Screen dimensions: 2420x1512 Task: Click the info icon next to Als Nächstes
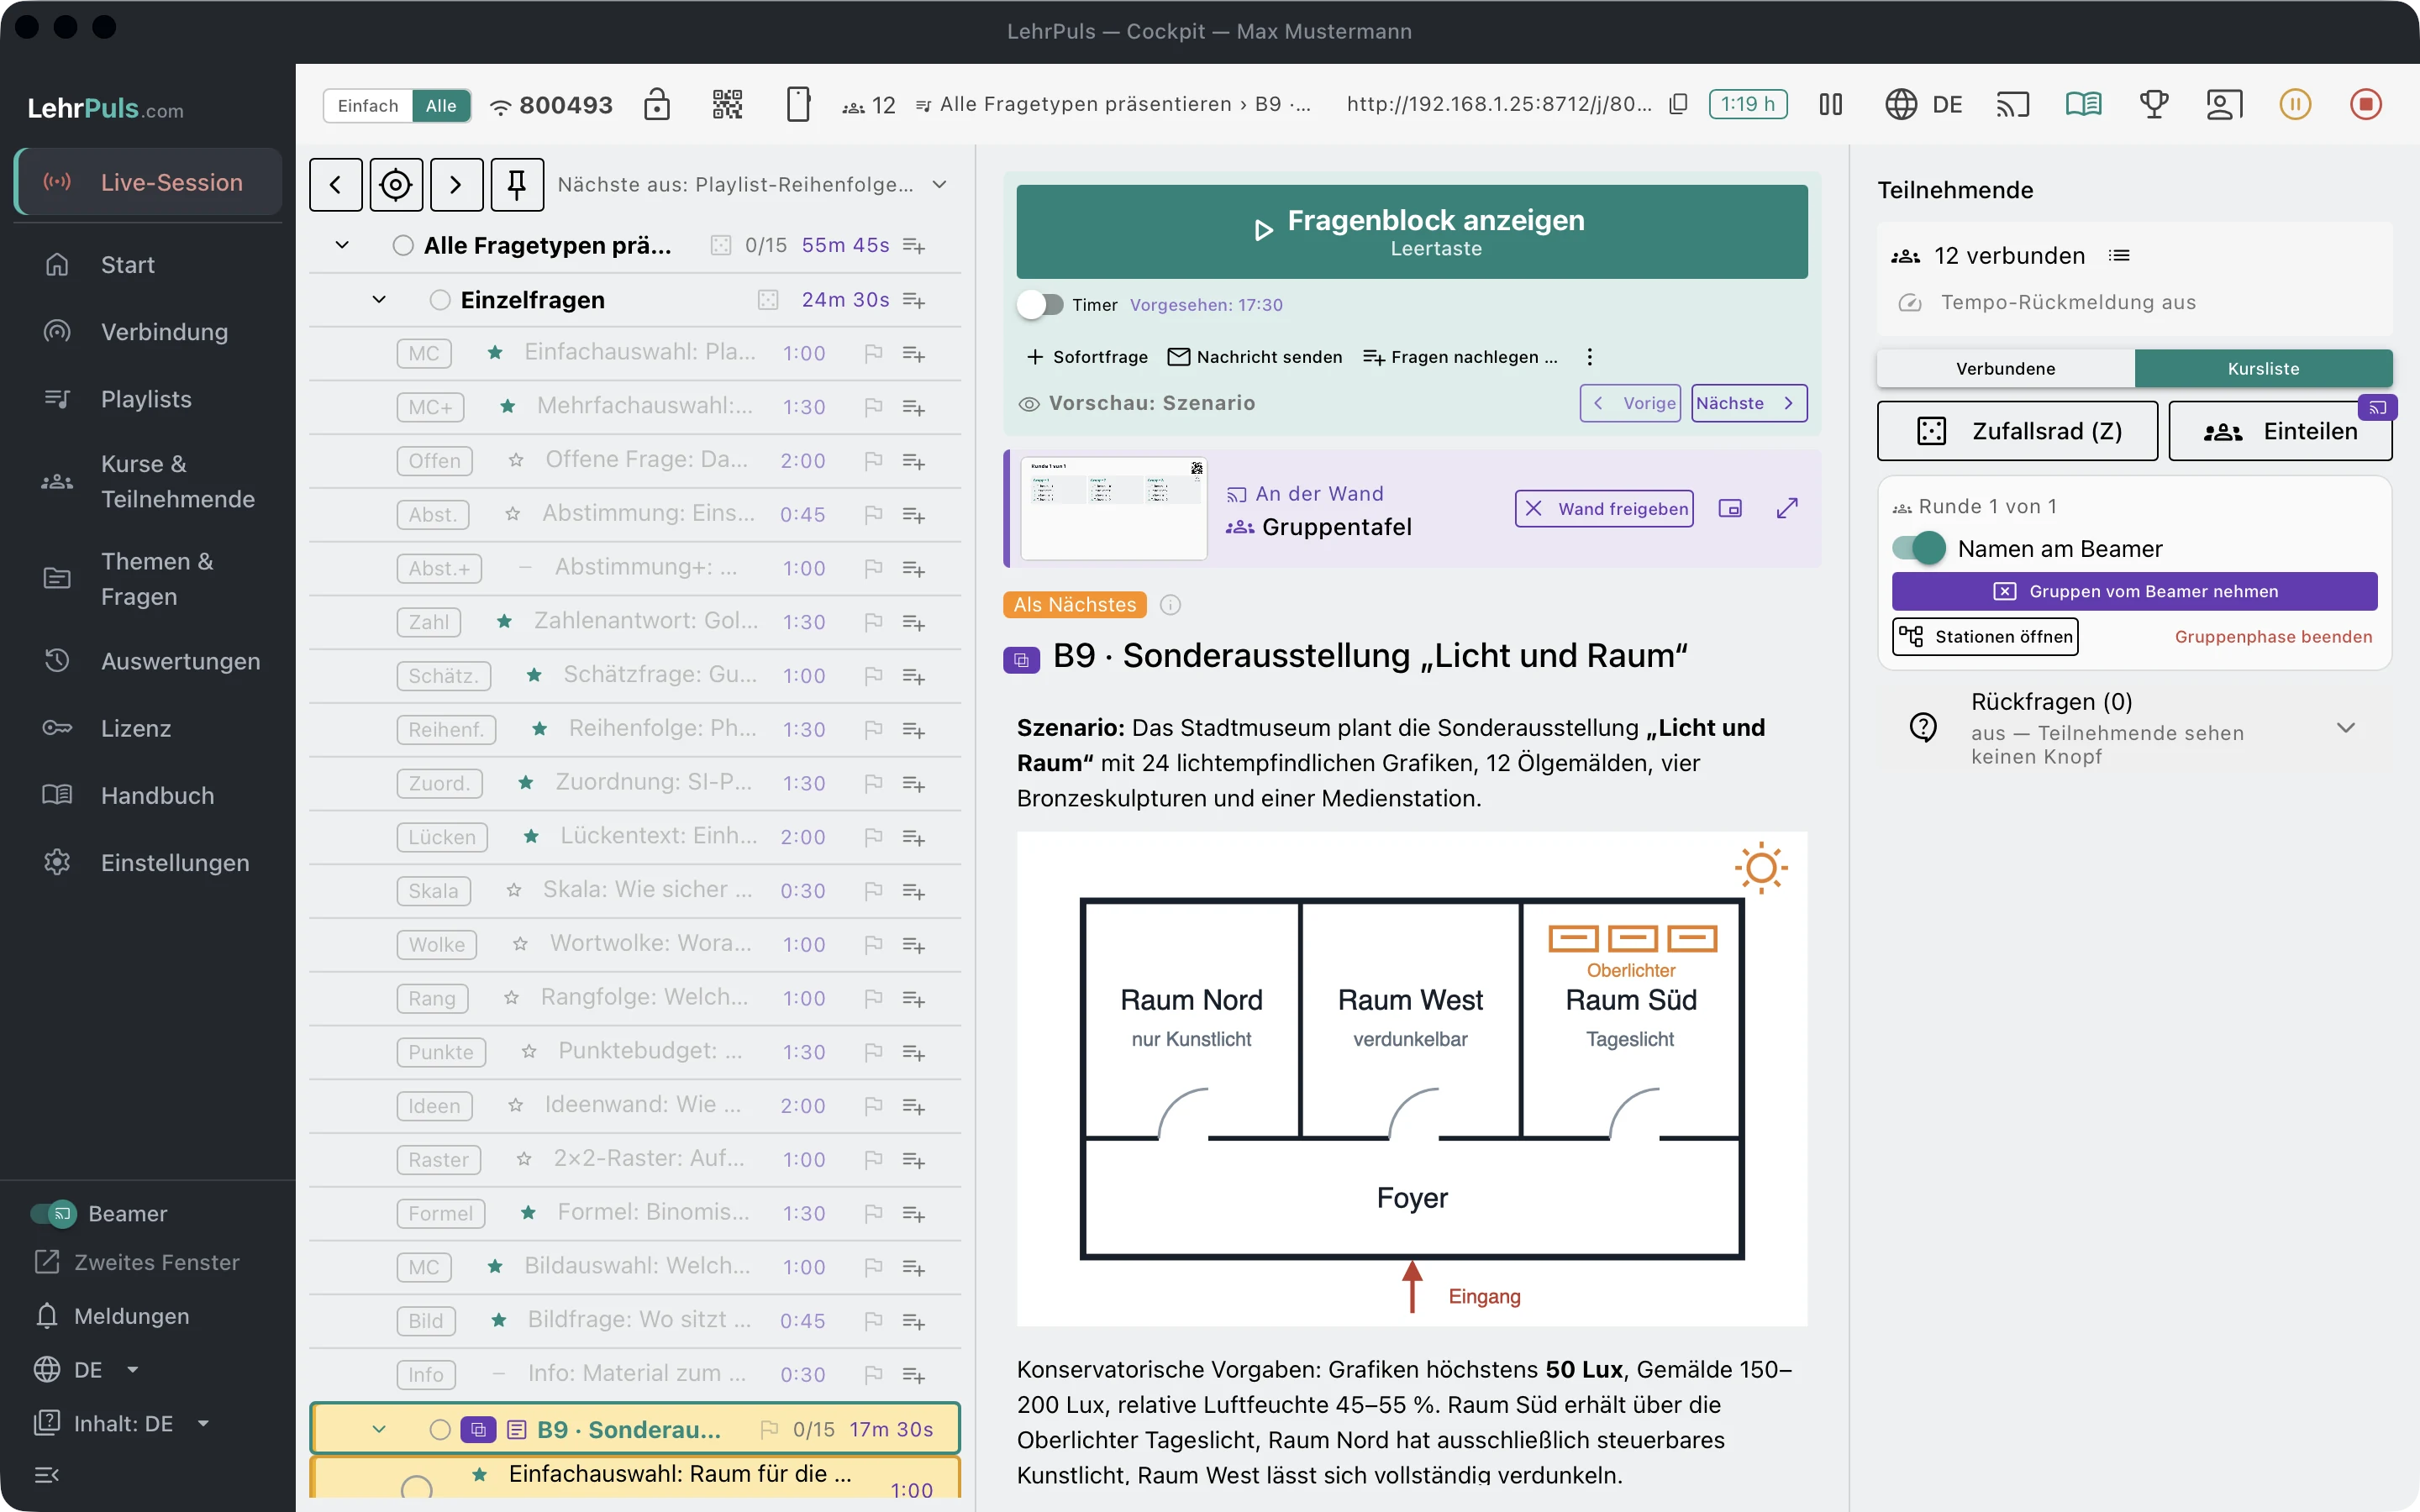click(1170, 604)
